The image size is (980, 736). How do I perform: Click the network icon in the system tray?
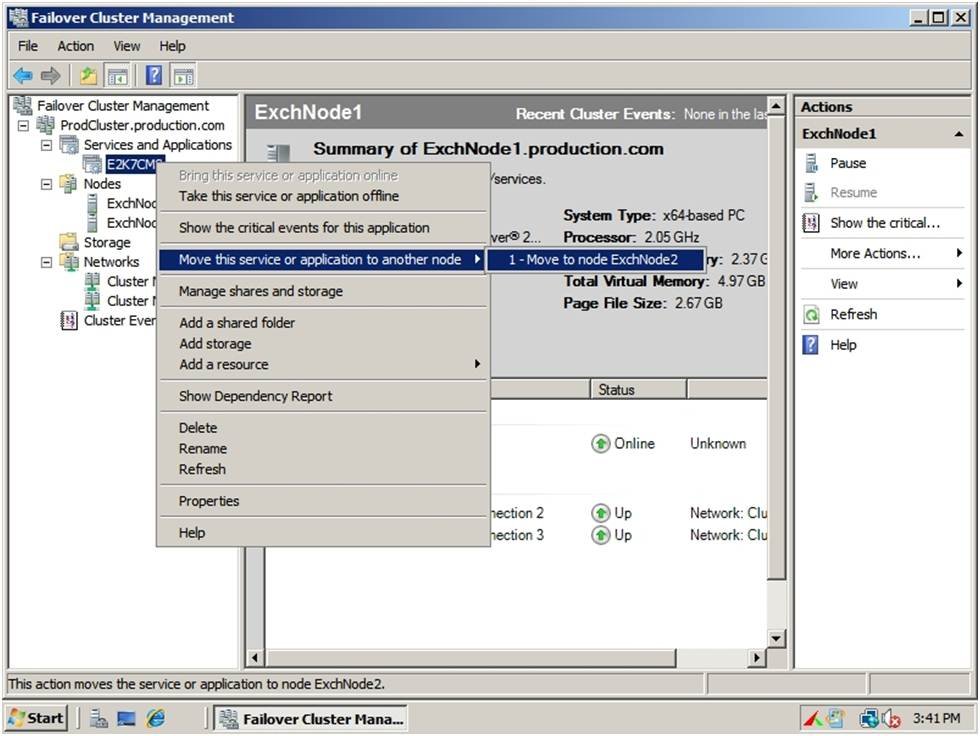tap(869, 717)
